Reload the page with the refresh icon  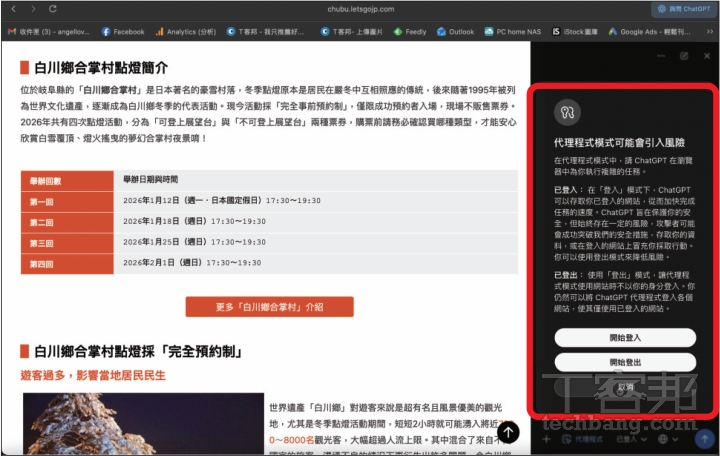click(x=53, y=9)
